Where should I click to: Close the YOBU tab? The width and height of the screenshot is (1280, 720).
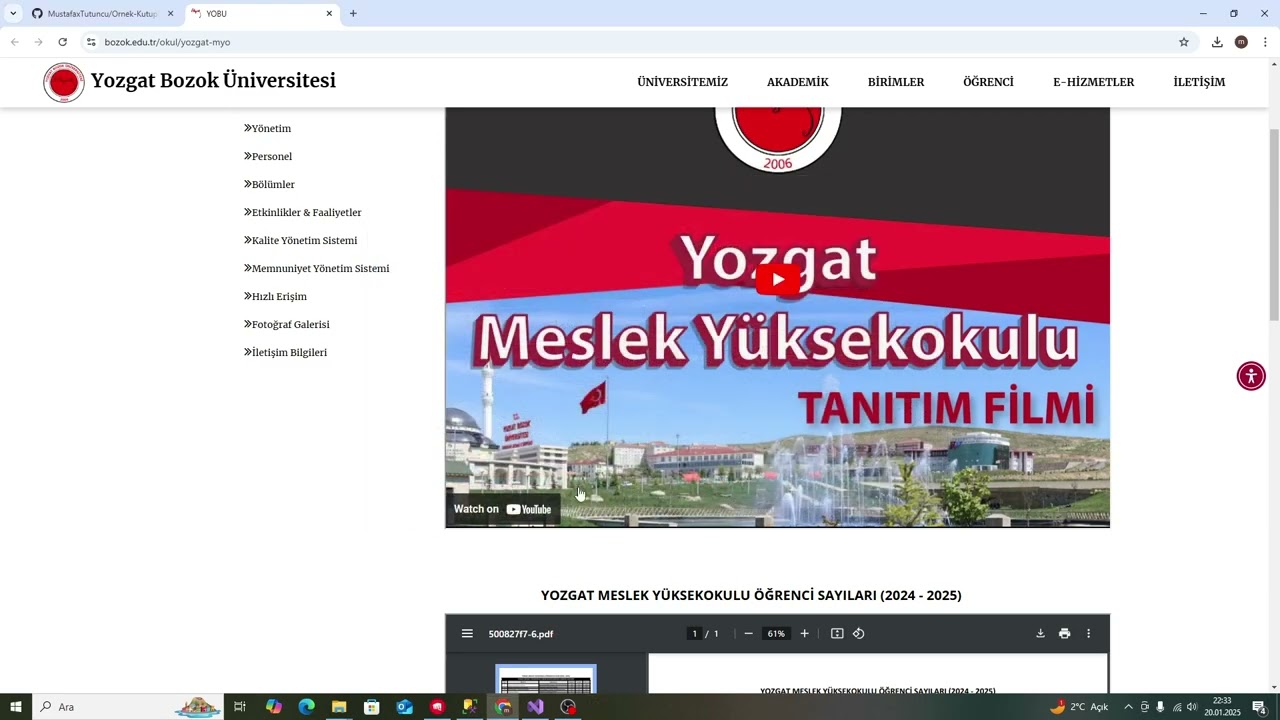329,14
